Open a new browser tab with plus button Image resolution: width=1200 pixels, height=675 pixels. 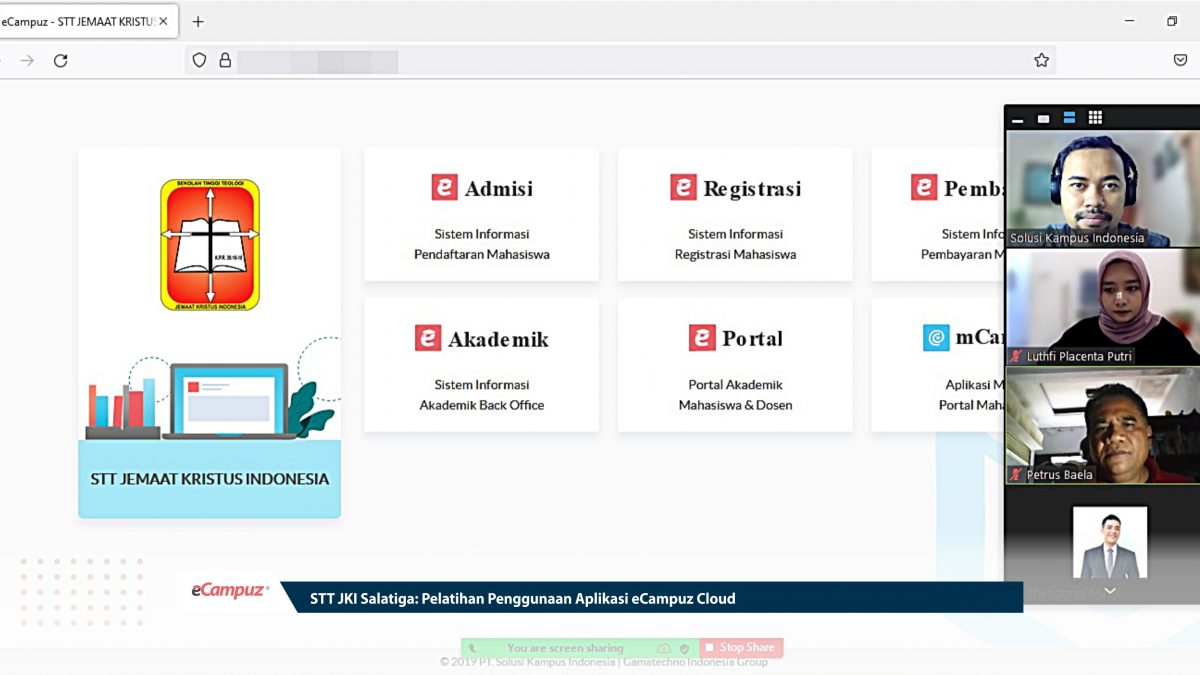click(198, 21)
